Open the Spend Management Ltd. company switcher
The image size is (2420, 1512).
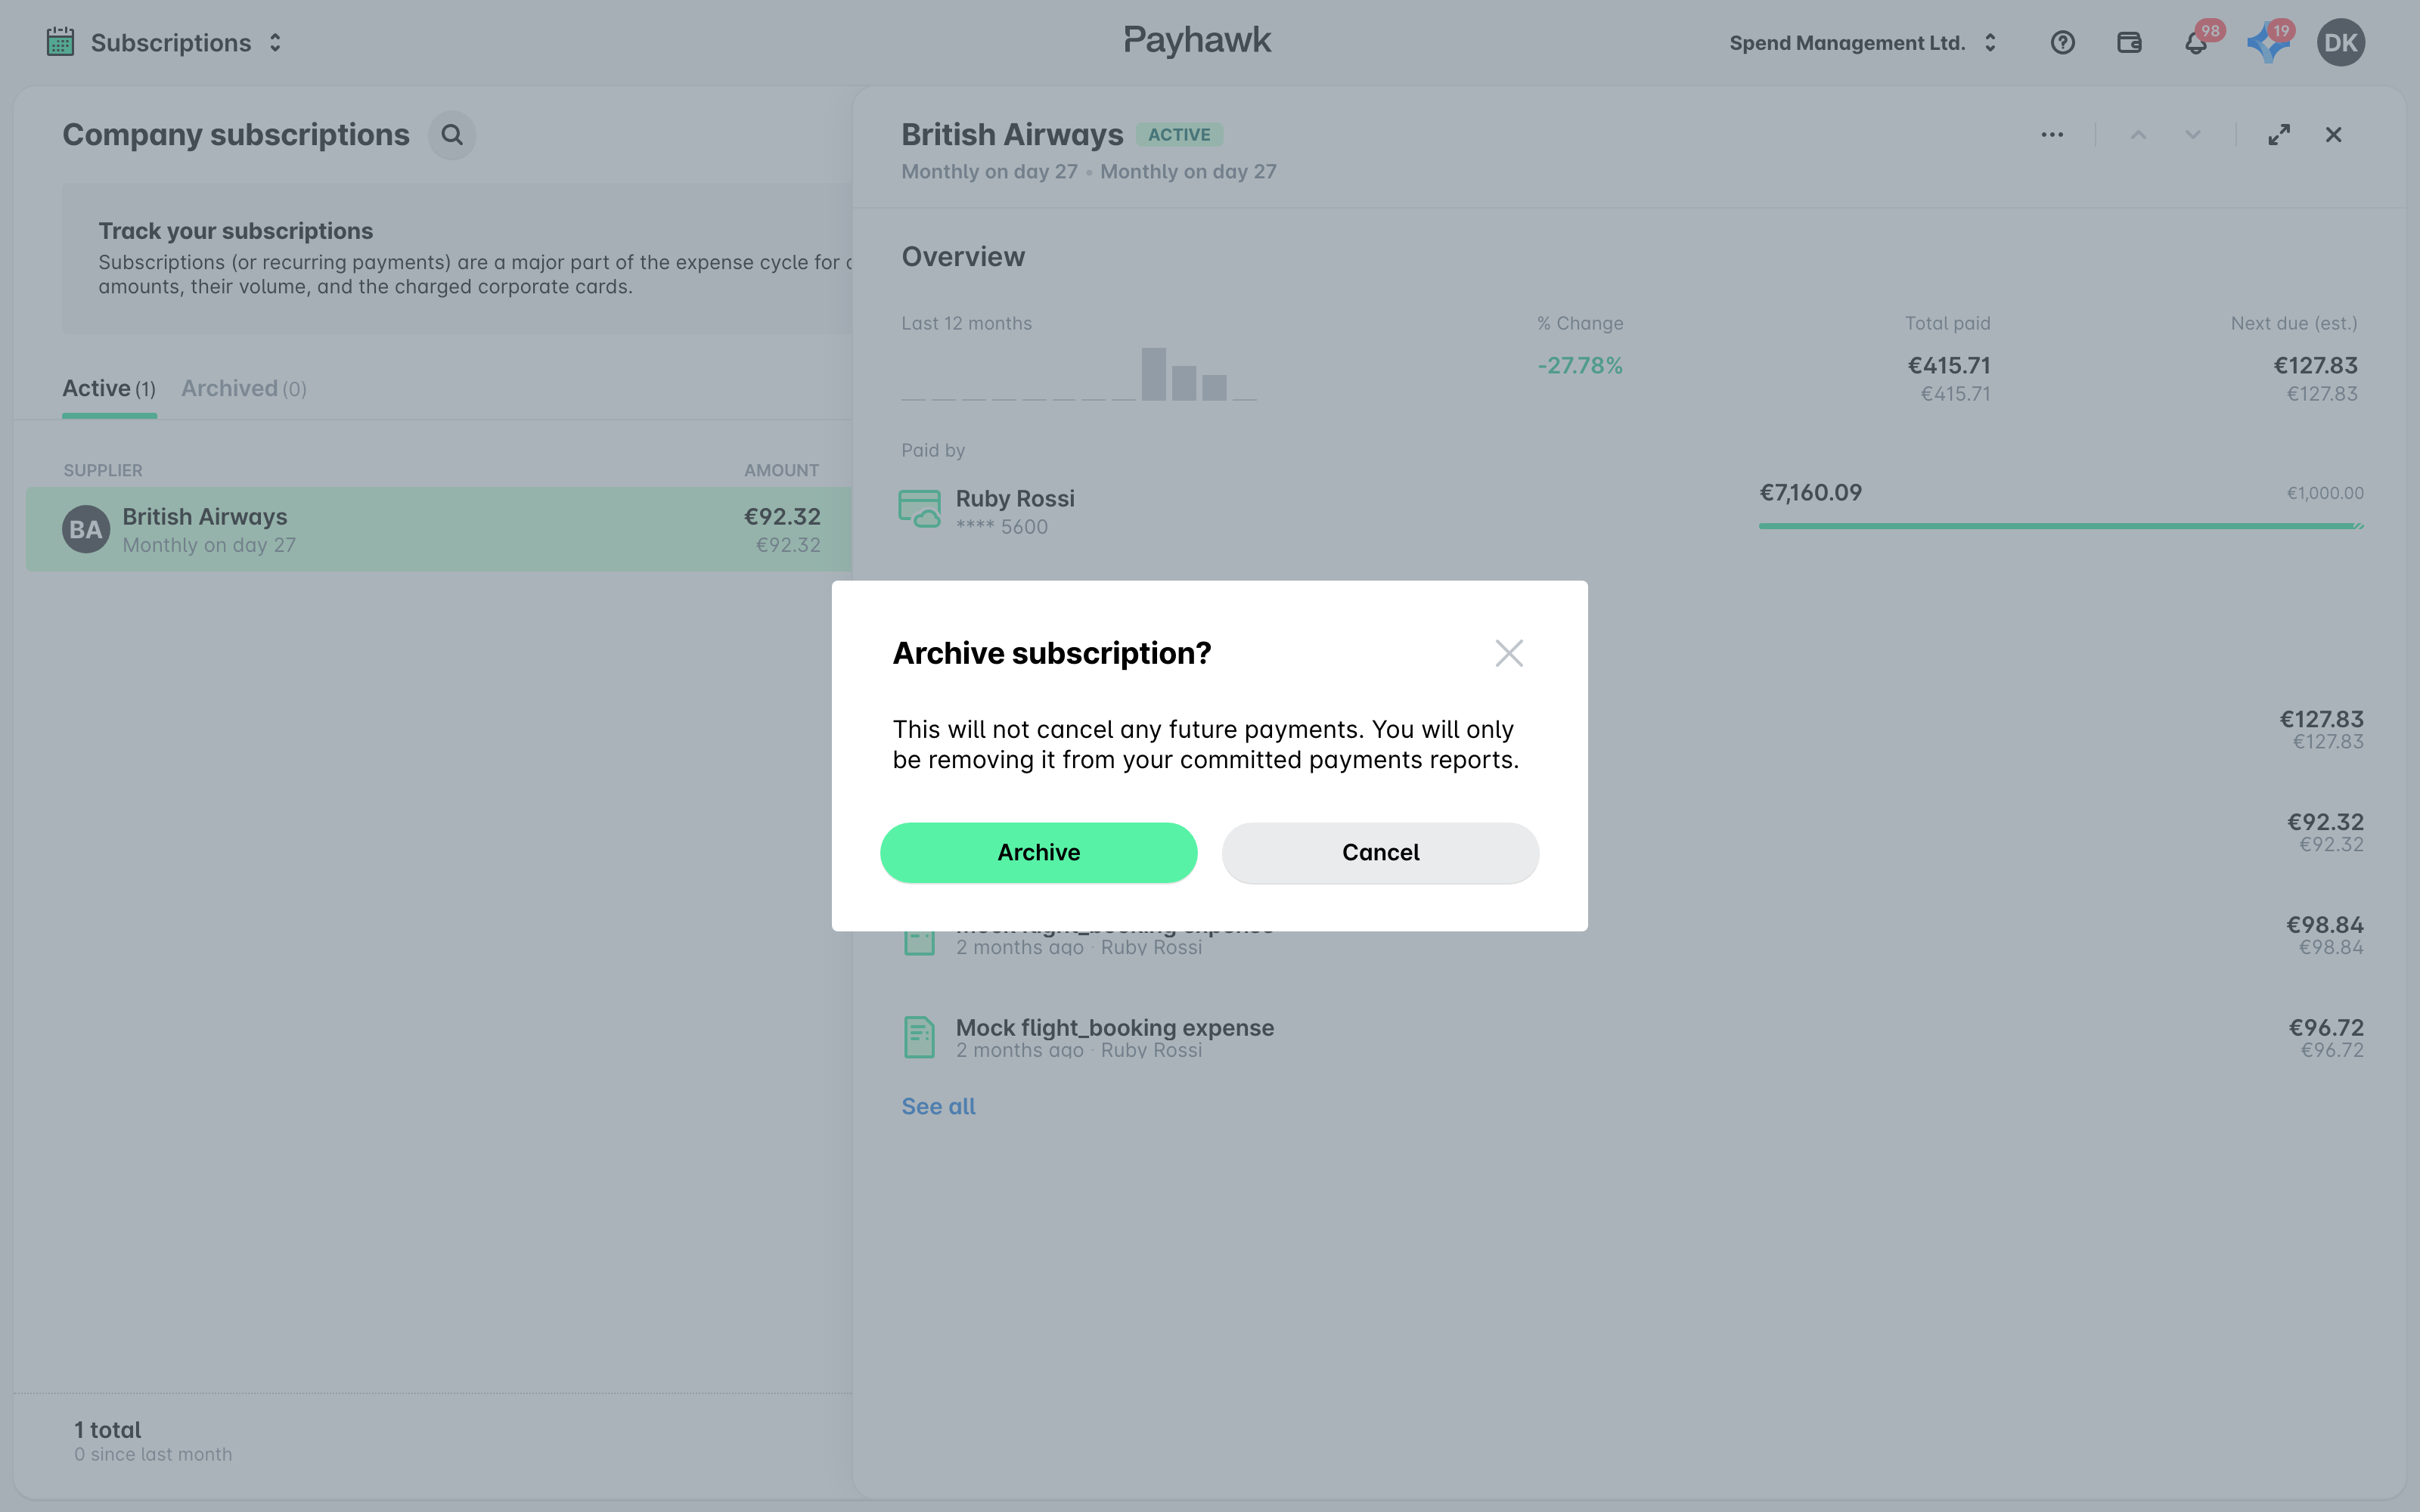pos(1862,43)
